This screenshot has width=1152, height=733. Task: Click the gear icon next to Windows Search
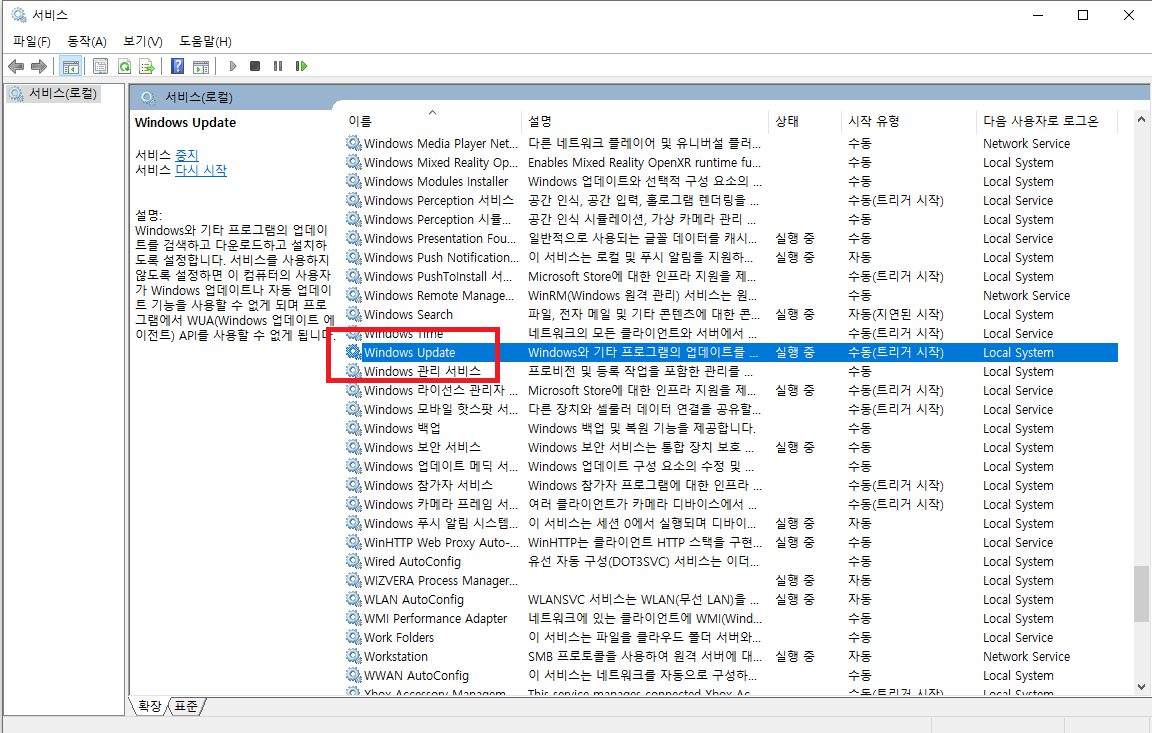pyautogui.click(x=354, y=314)
